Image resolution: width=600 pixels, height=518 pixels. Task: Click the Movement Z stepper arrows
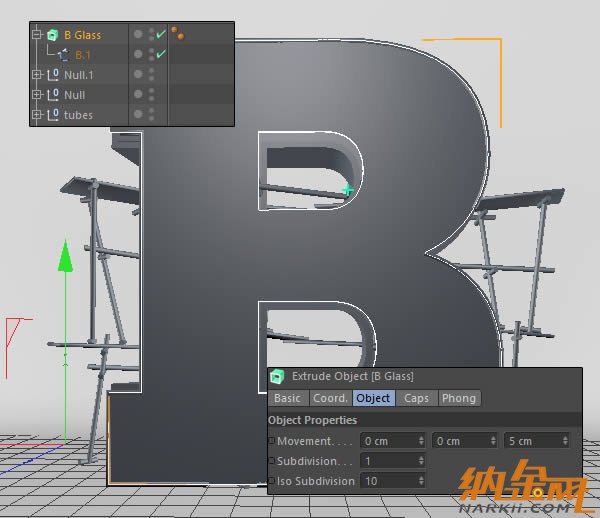[x=565, y=441]
